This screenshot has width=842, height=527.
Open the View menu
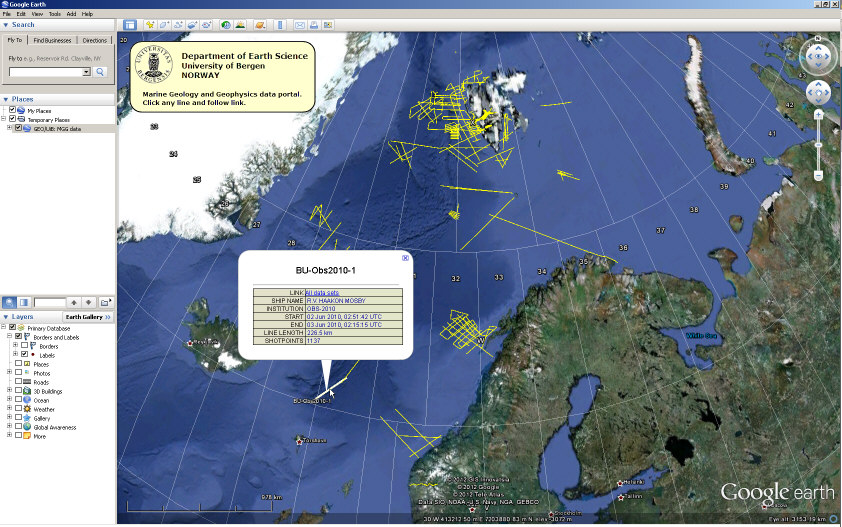37,14
